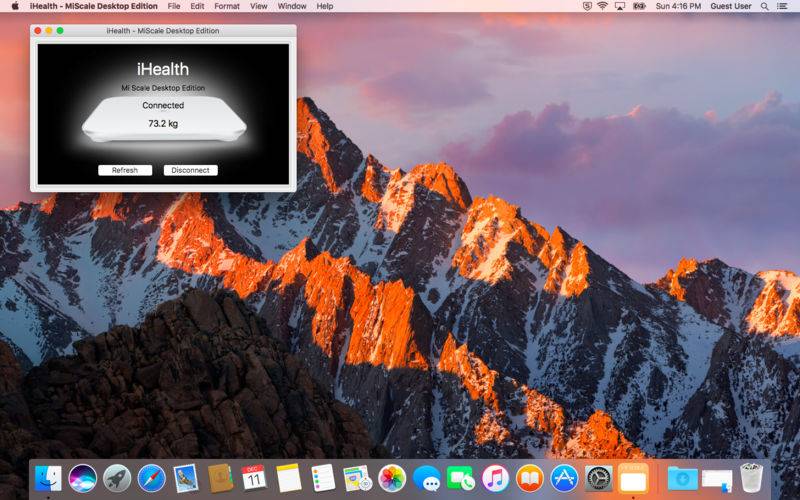The image size is (800, 500).
Task: Click the Sun 4:16 PM clock
Action: (678, 6)
